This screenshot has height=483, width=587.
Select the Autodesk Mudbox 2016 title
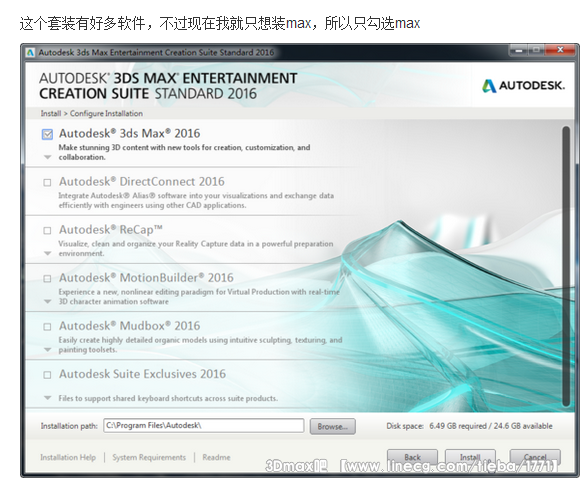(x=130, y=326)
